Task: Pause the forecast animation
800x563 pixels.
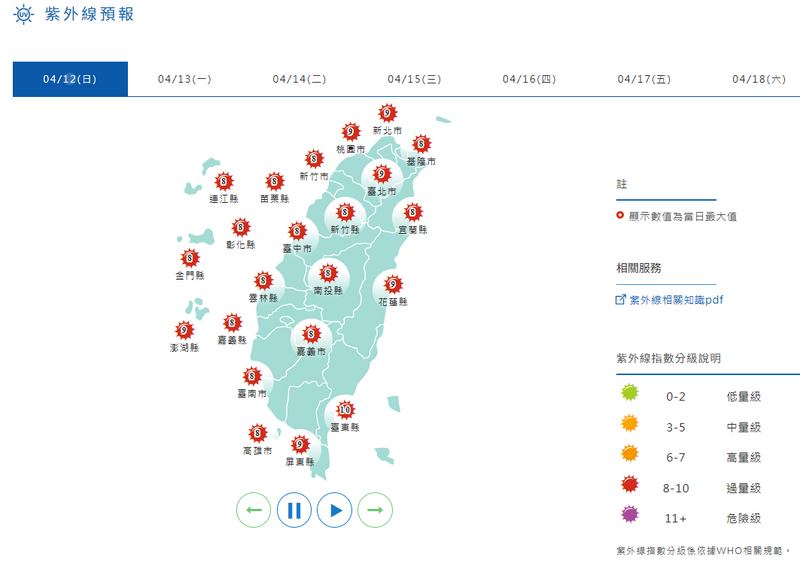Action: (294, 510)
